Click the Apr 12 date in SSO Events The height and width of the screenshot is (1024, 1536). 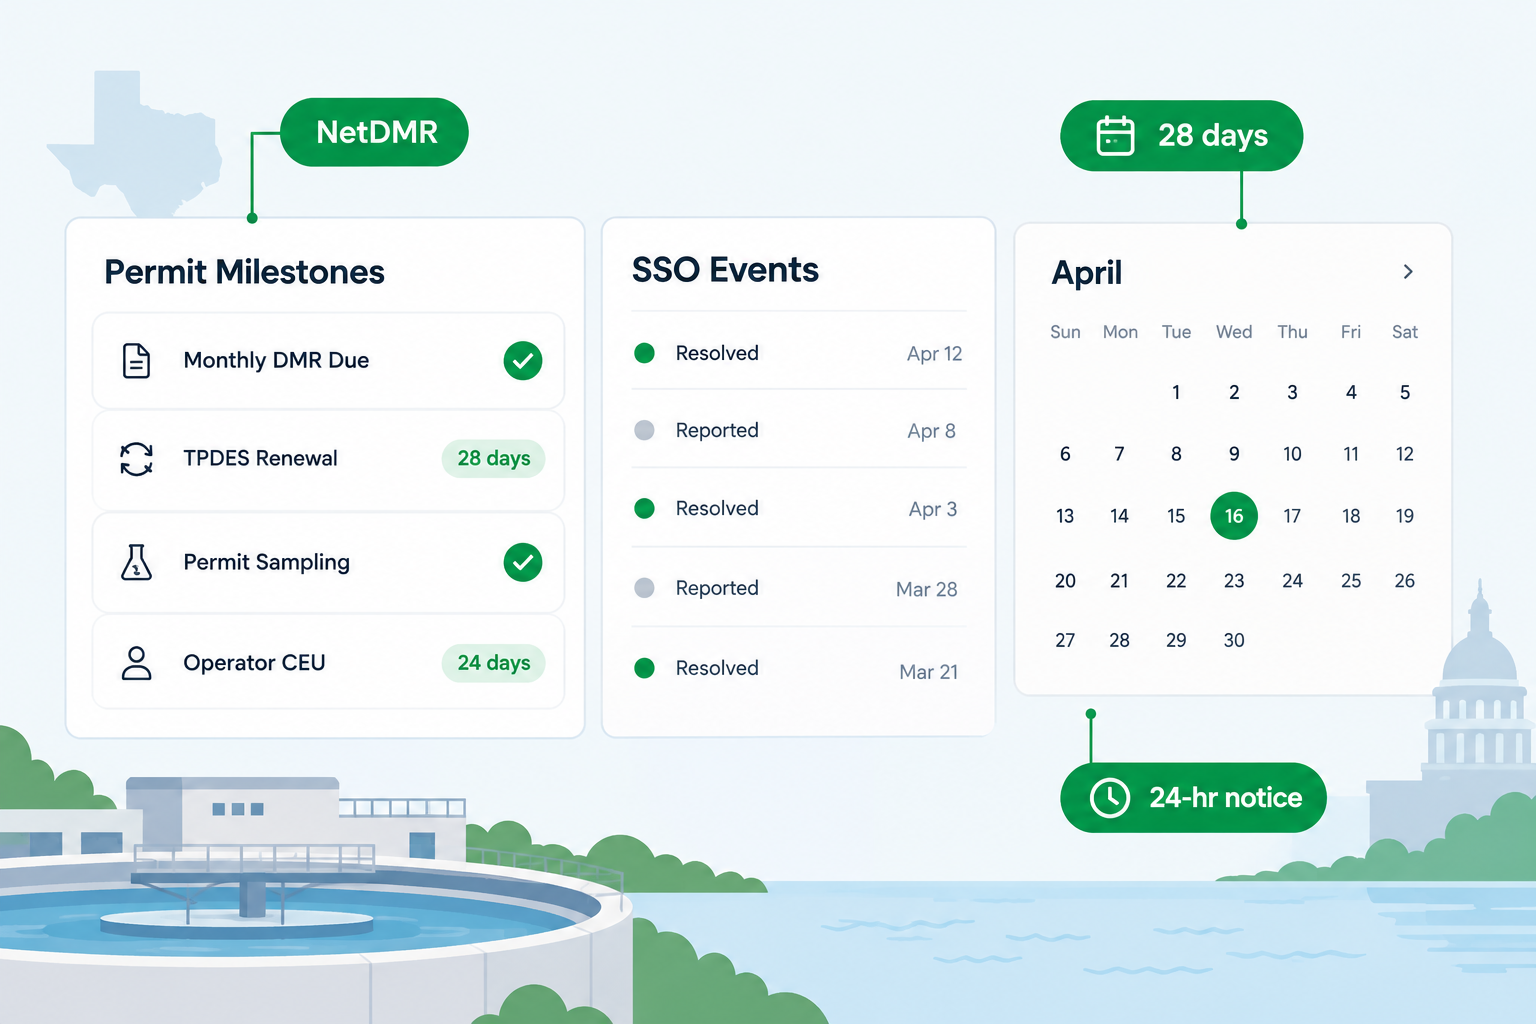click(x=934, y=354)
